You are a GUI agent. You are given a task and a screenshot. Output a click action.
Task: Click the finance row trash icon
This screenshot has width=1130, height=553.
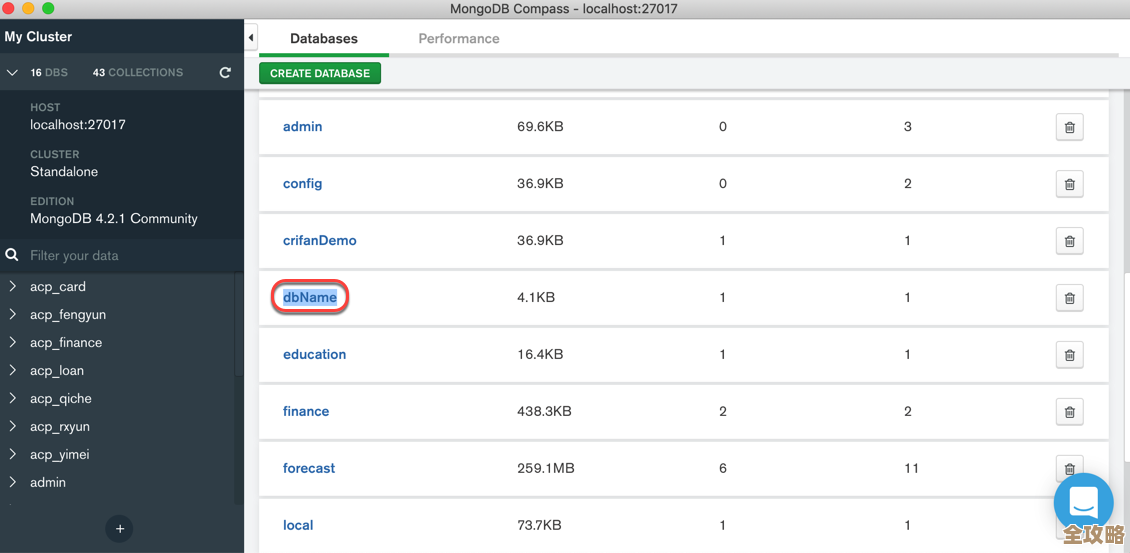(1069, 412)
